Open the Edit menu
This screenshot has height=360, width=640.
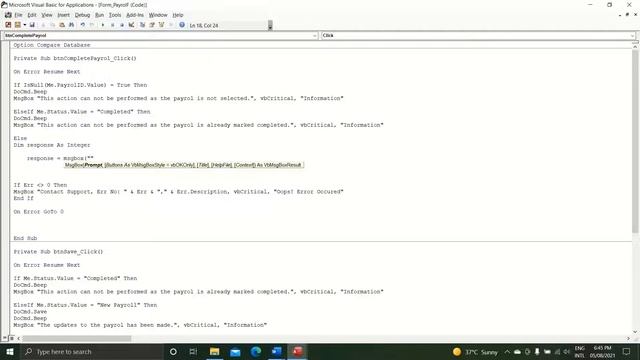pos(32,15)
